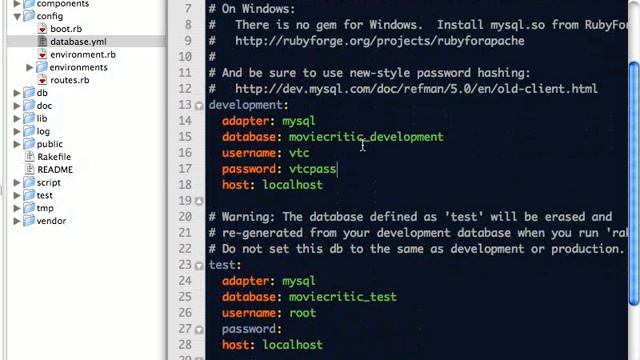The width and height of the screenshot is (640, 360).
Task: Click 'localhost' host value on line 18
Action: tap(293, 184)
